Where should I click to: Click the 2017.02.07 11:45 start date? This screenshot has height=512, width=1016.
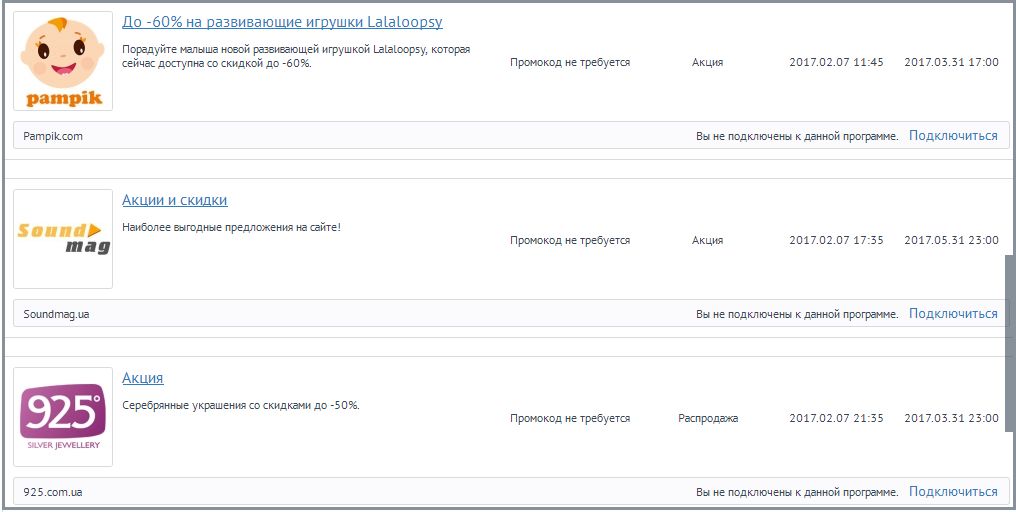point(836,62)
